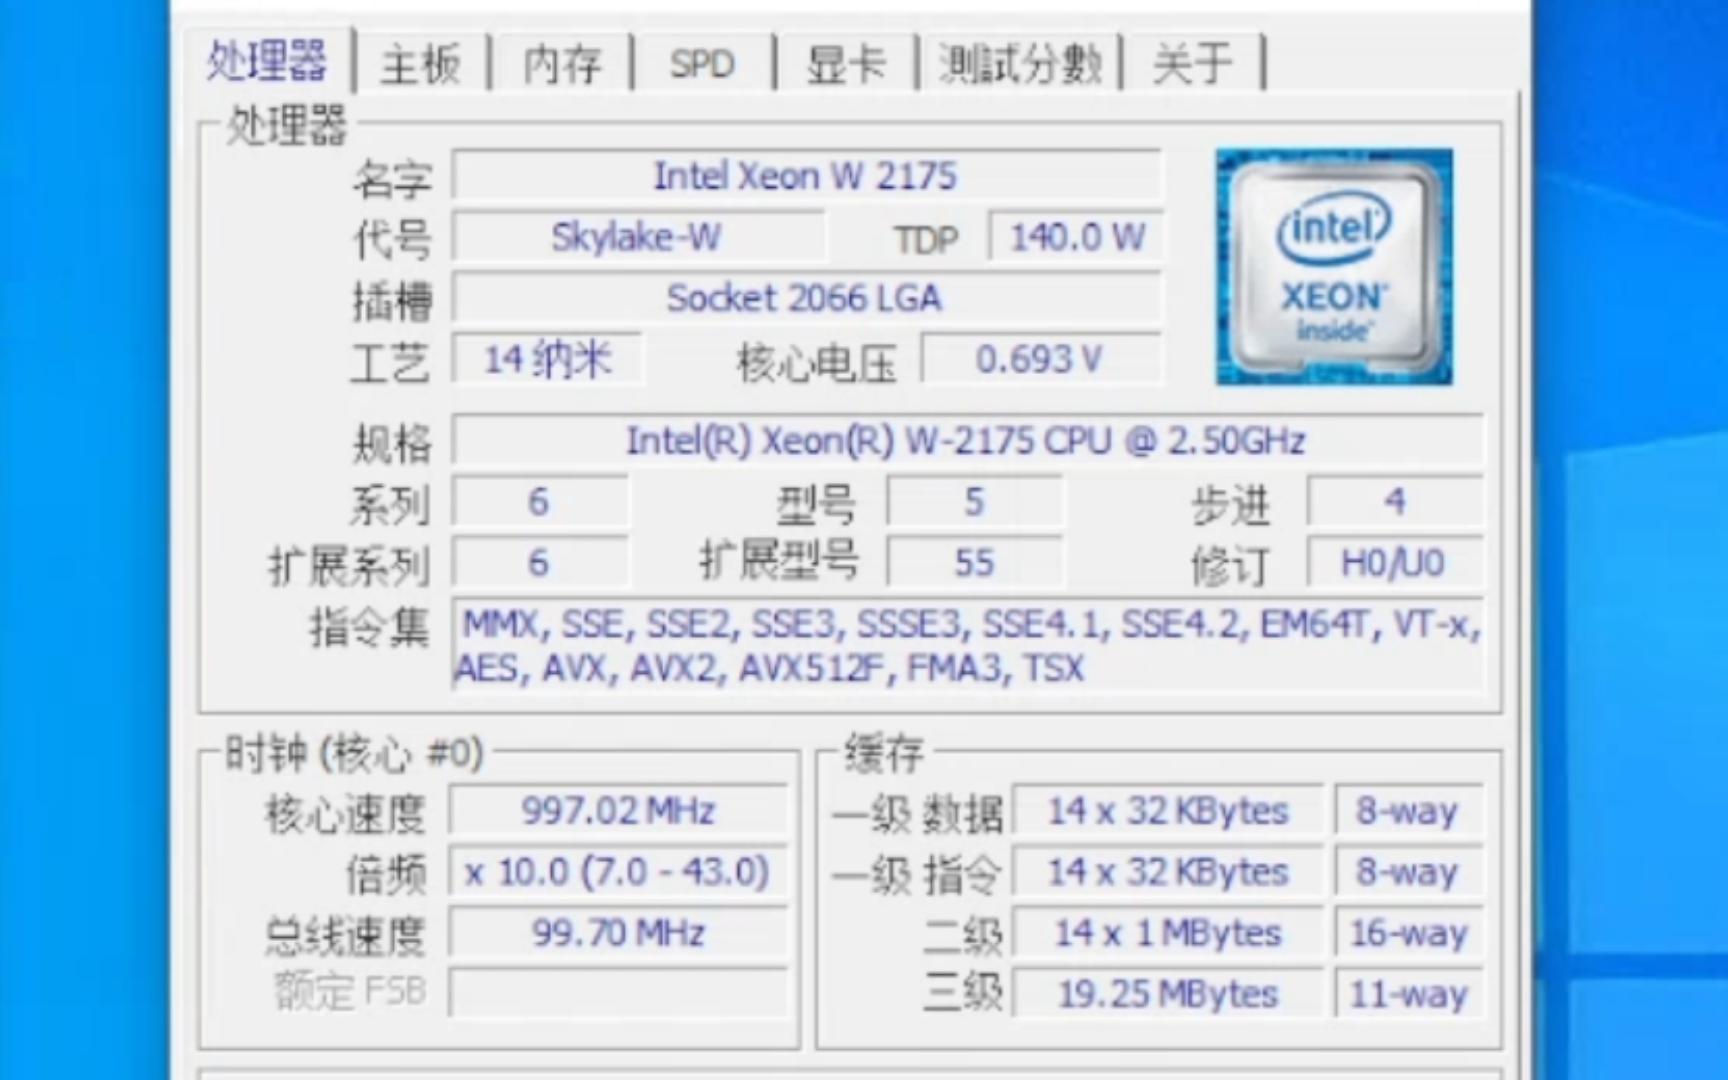
Task: Click the TDP value 140.0 W
Action: pyautogui.click(x=1076, y=237)
